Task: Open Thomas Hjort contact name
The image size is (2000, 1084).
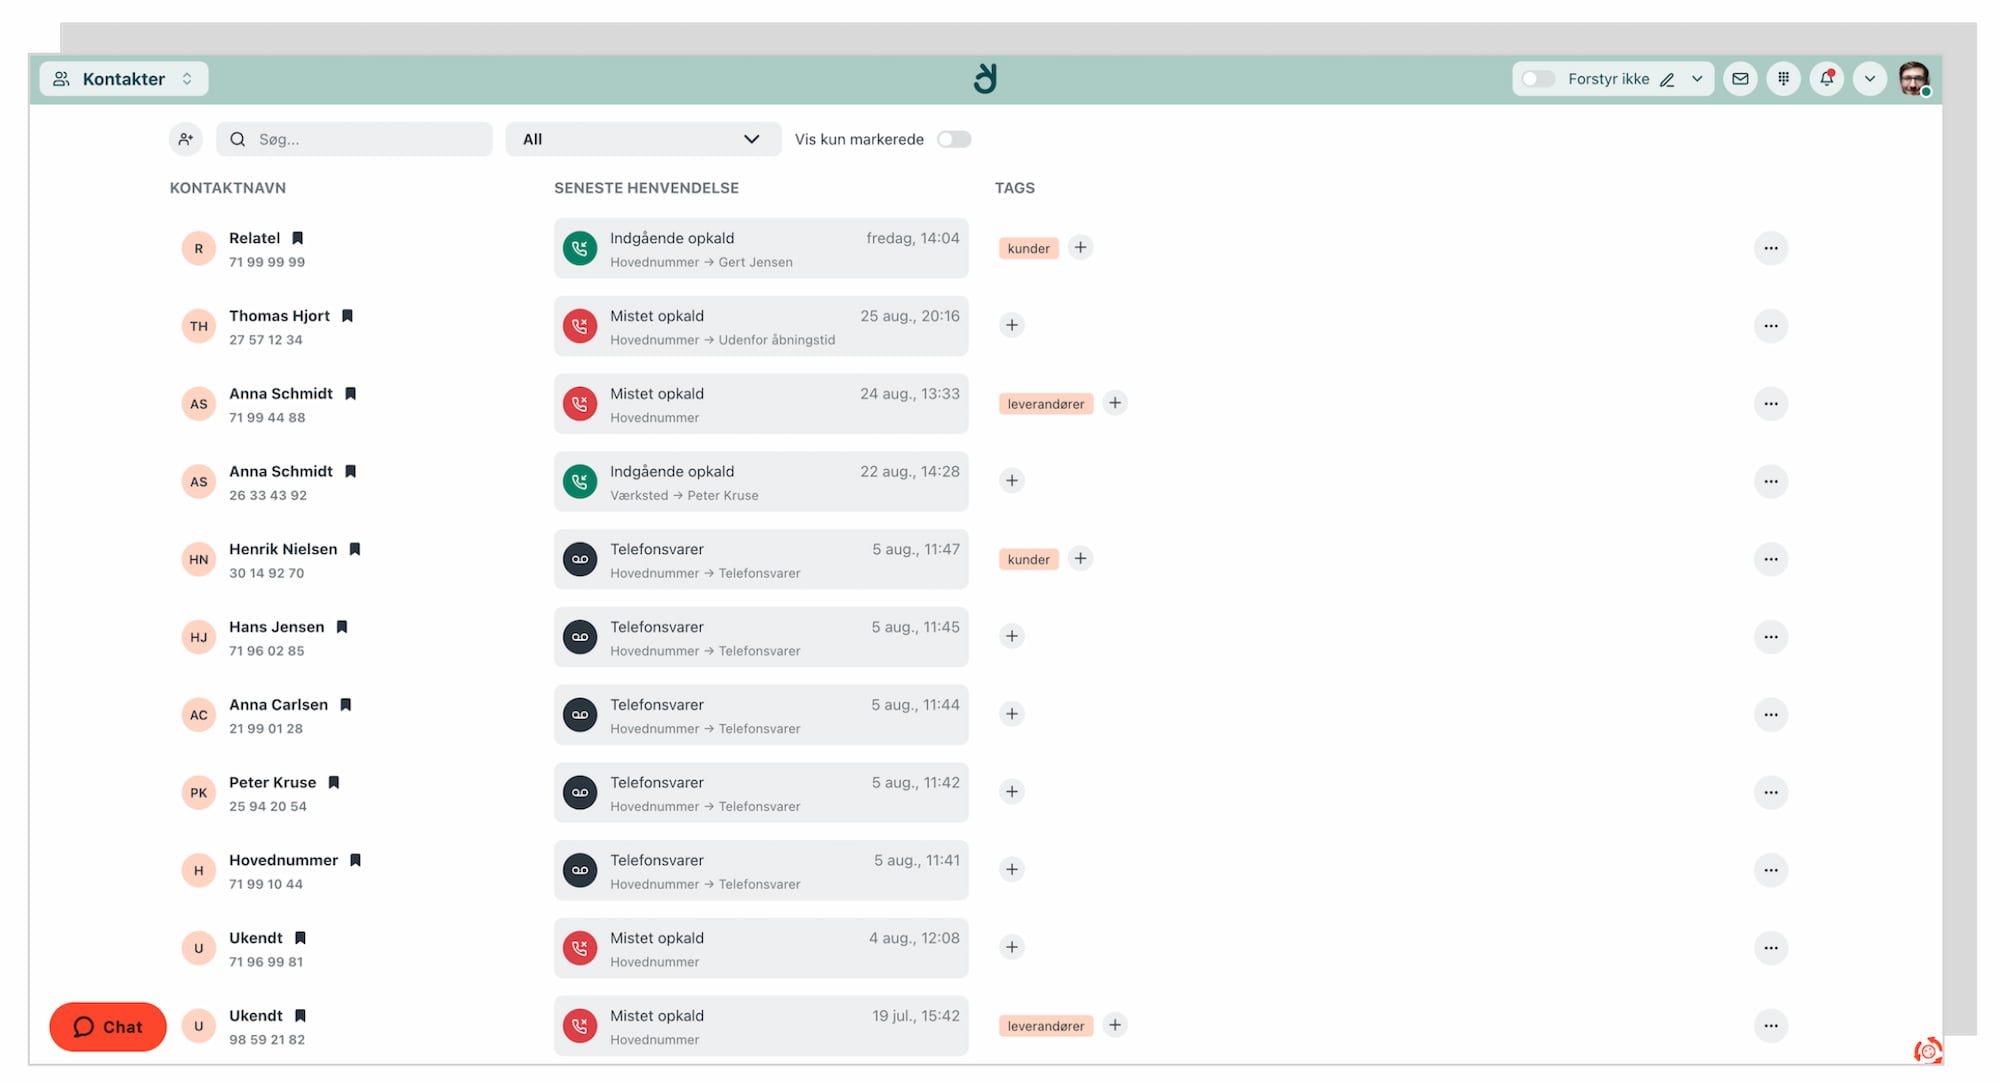Action: 279,316
